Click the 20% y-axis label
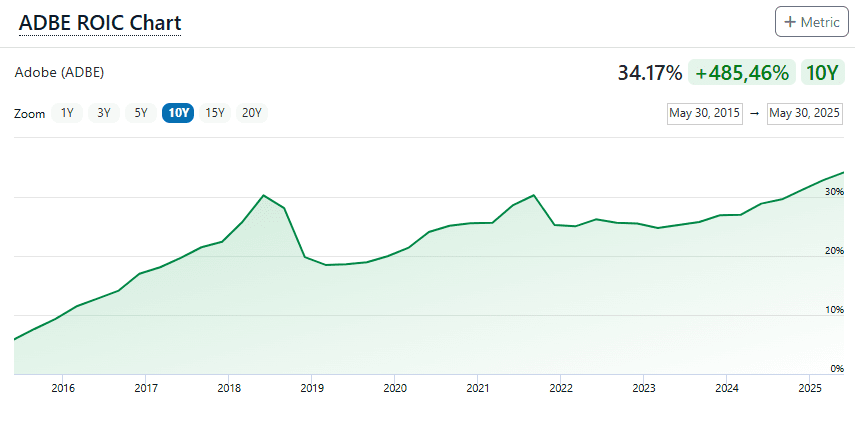 836,251
